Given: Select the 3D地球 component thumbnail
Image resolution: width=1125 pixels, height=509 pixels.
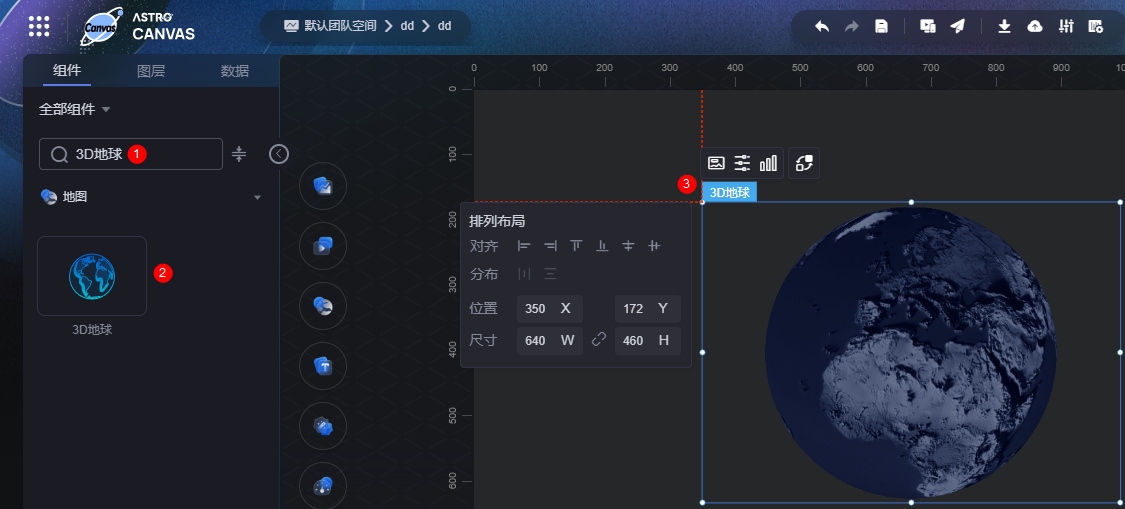Looking at the screenshot, I should 92,276.
